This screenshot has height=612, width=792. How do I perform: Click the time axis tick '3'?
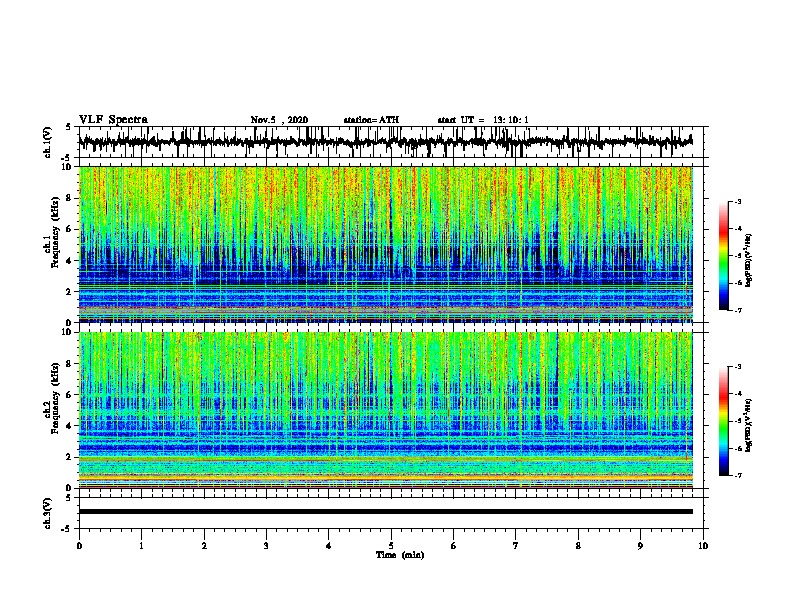pyautogui.click(x=266, y=546)
